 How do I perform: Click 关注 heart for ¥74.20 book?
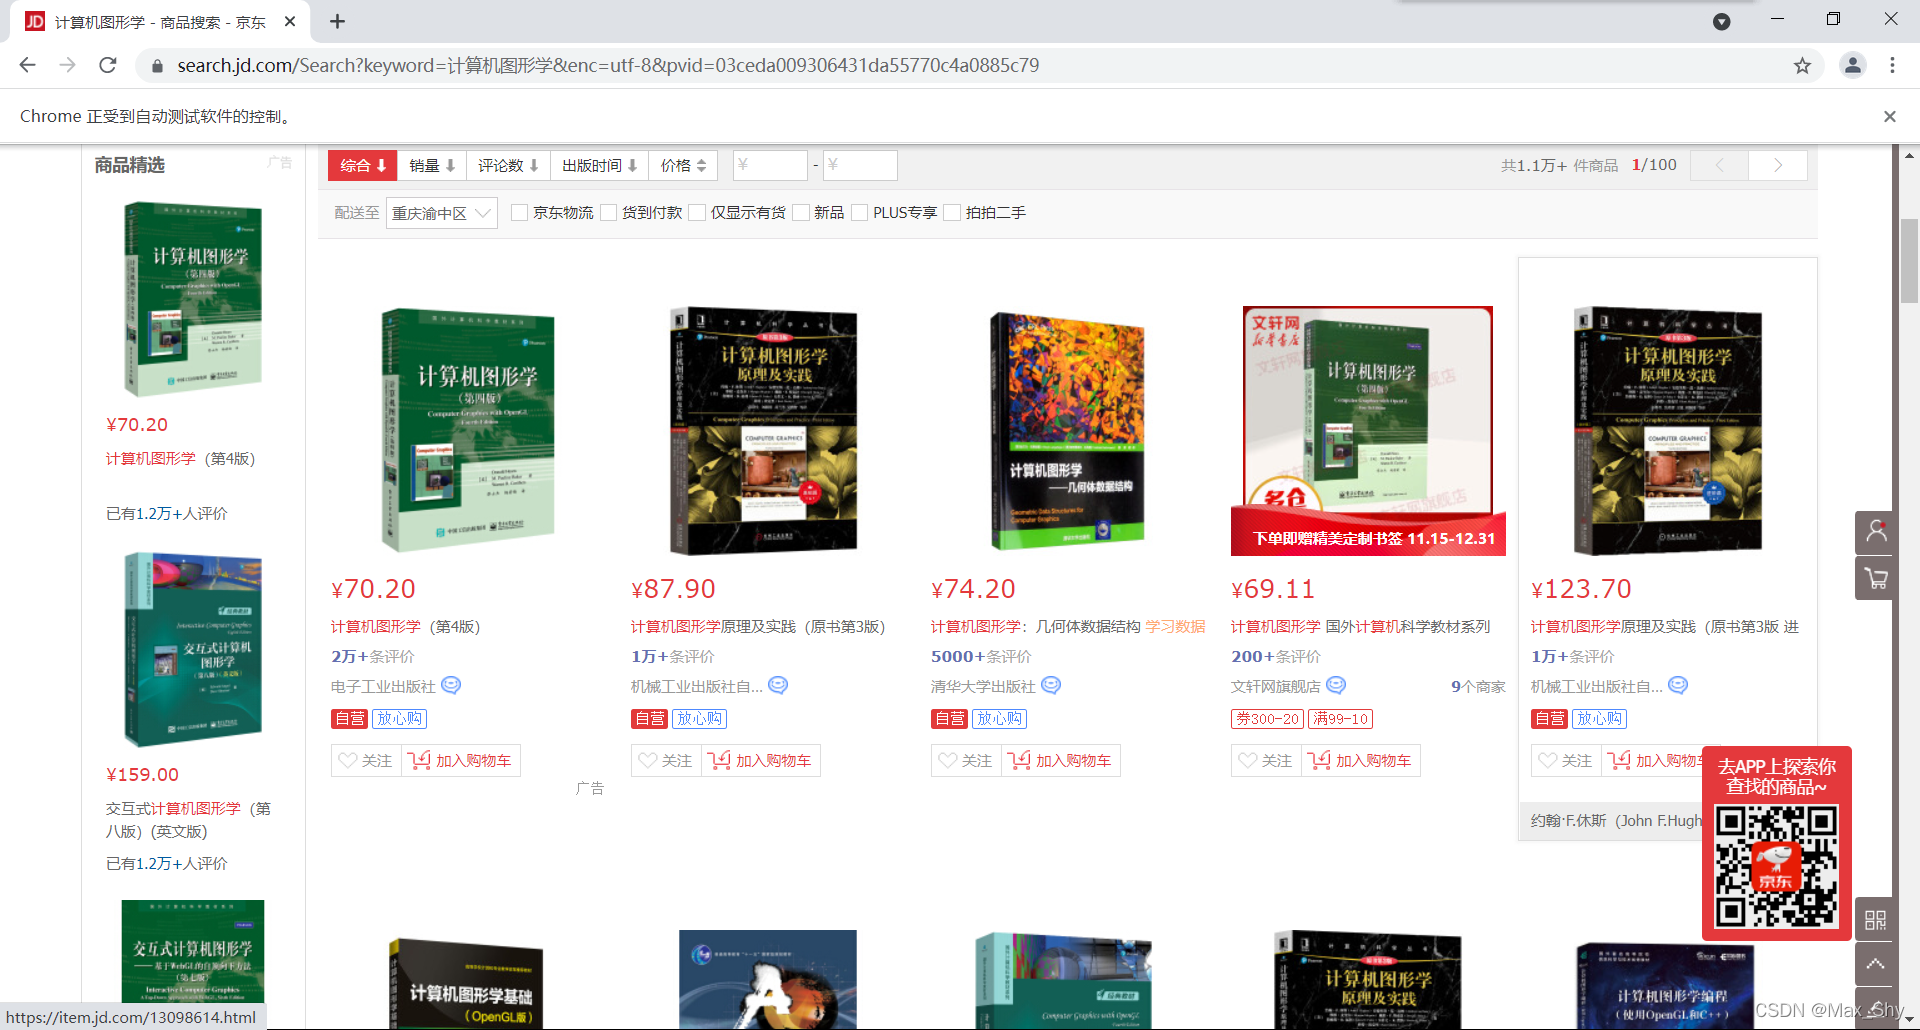point(966,761)
